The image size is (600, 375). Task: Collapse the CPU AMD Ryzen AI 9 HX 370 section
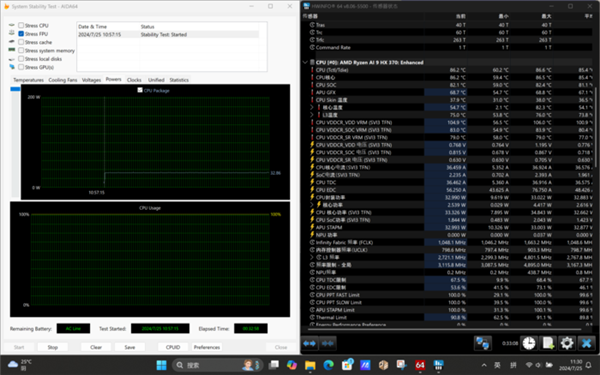click(305, 62)
